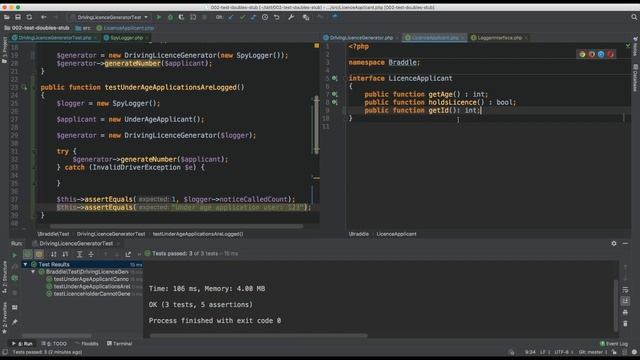This screenshot has height=360, width=640.
Task: Open in Firefox browser icon in editor
Action: tap(591, 54)
